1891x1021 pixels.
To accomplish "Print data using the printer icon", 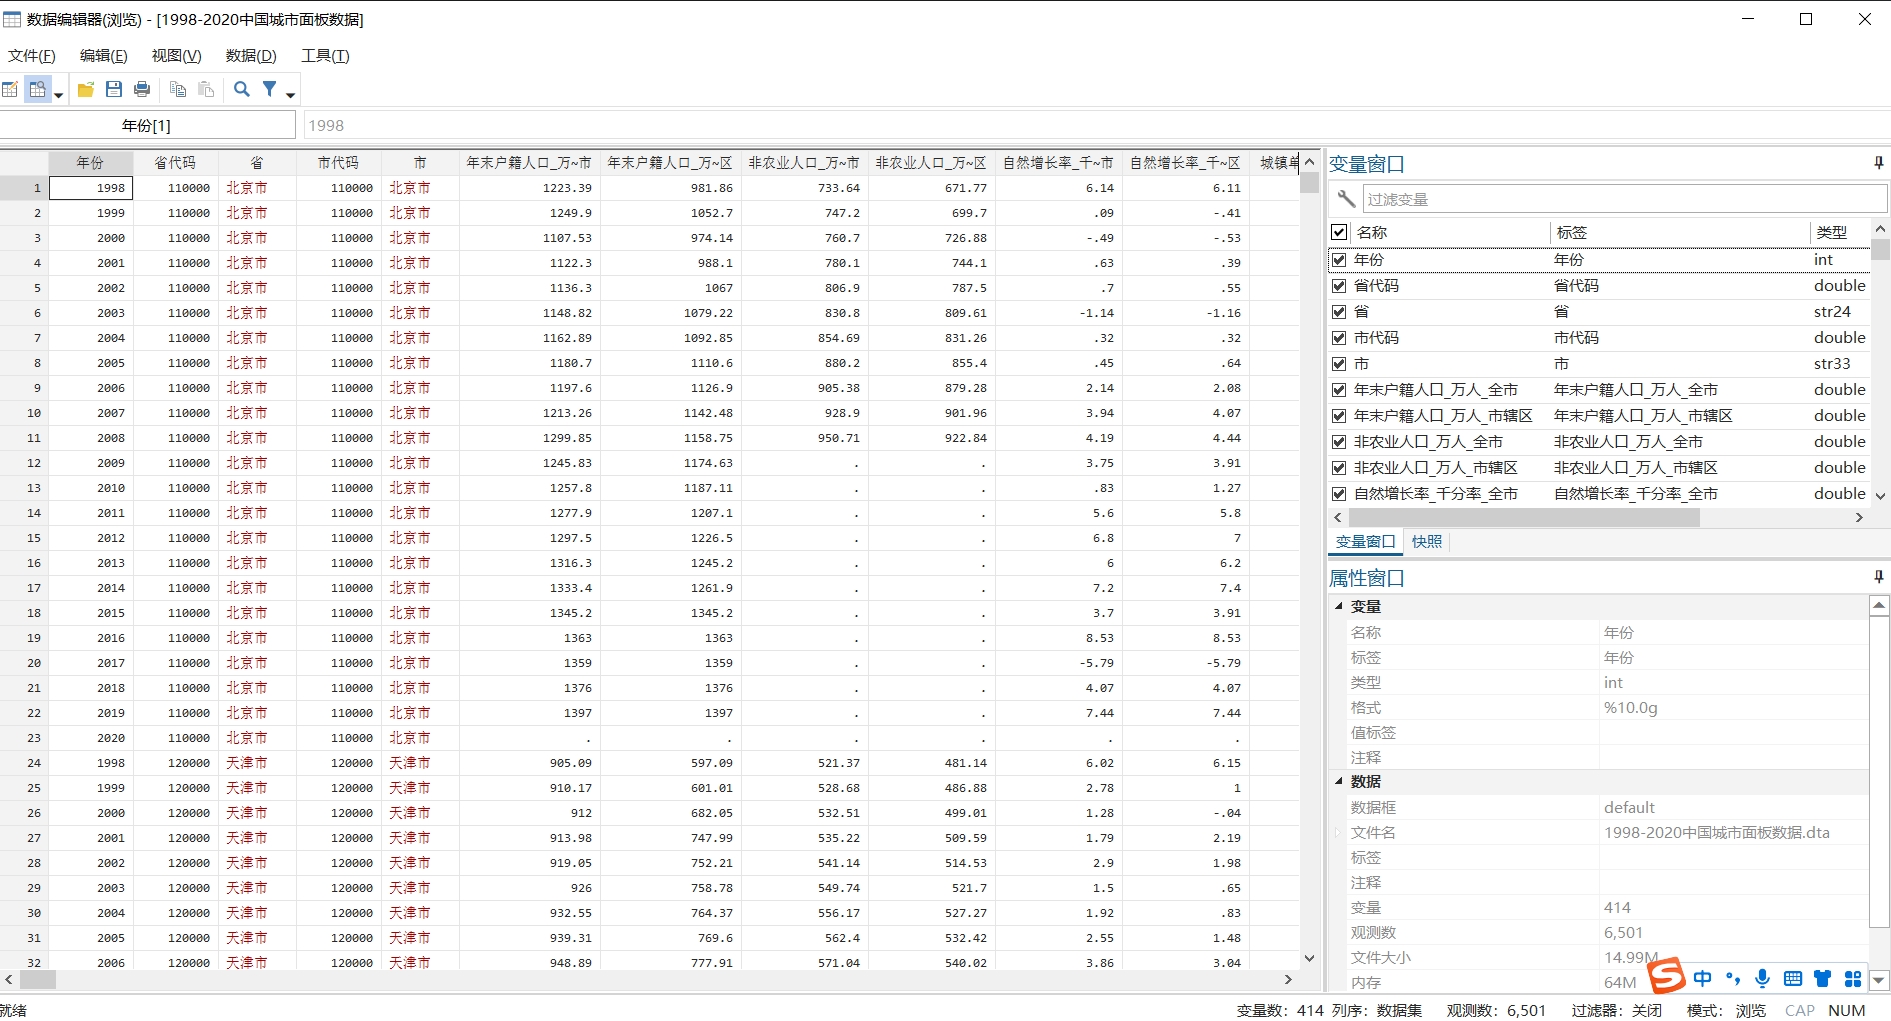I will pyautogui.click(x=142, y=90).
